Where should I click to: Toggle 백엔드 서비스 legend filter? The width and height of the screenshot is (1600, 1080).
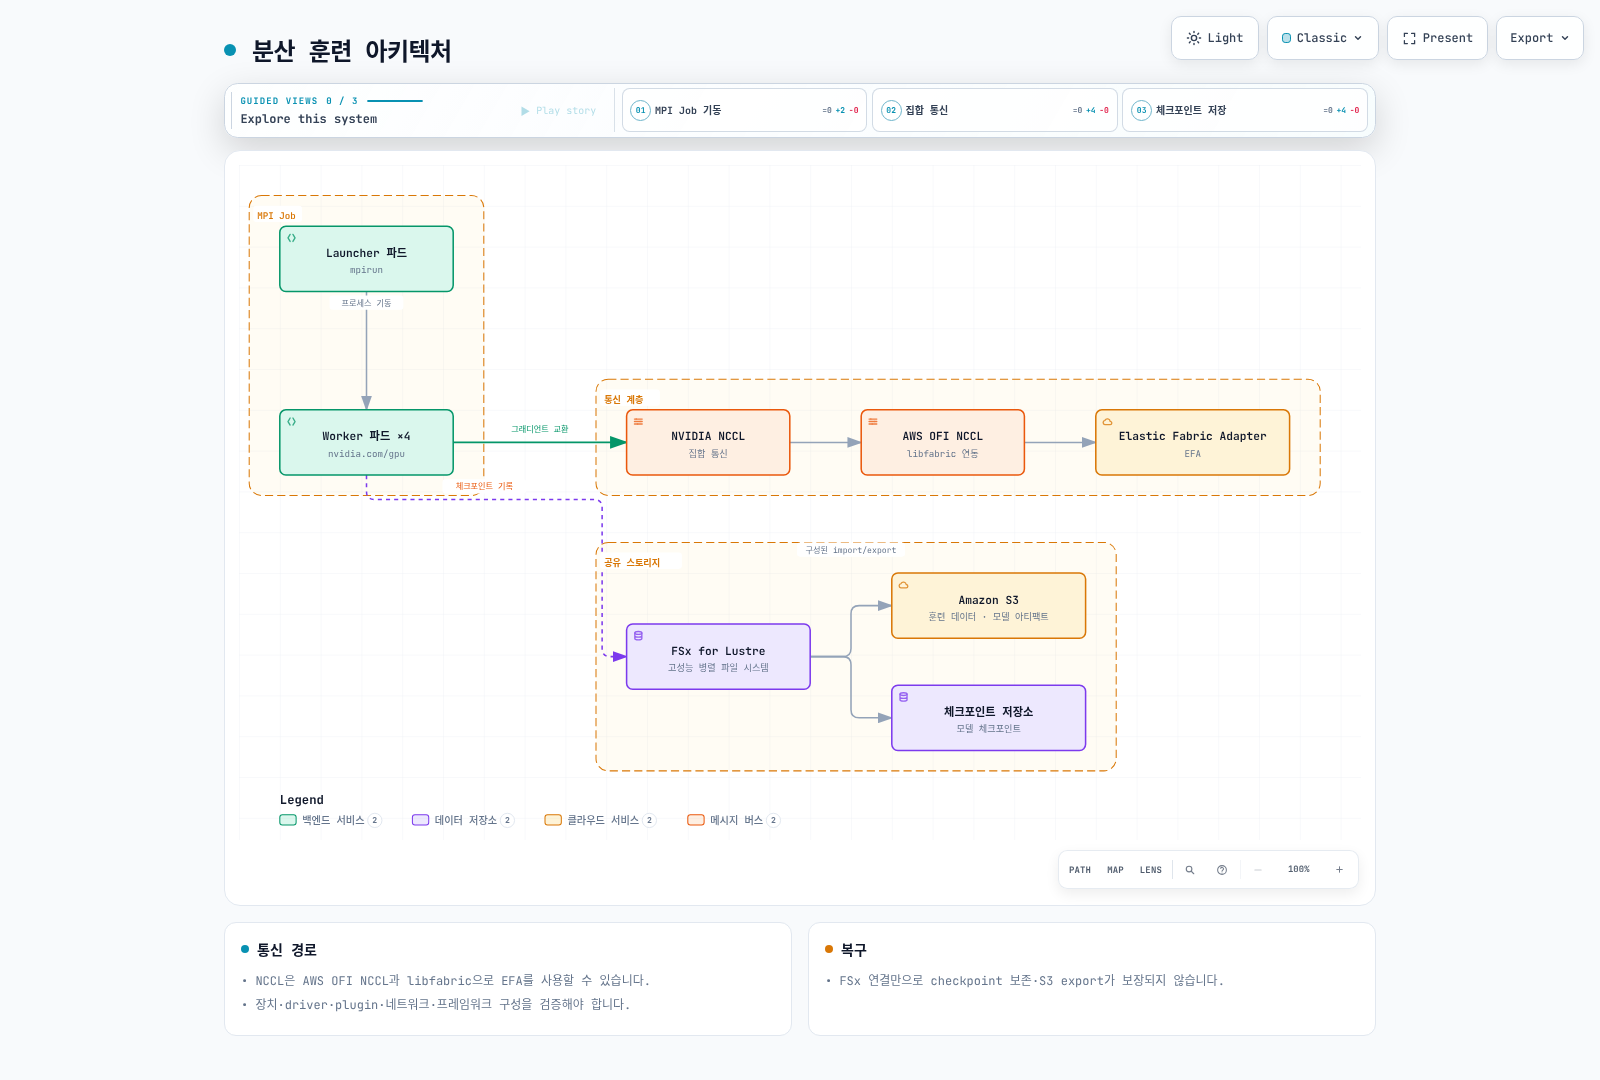pyautogui.click(x=330, y=820)
